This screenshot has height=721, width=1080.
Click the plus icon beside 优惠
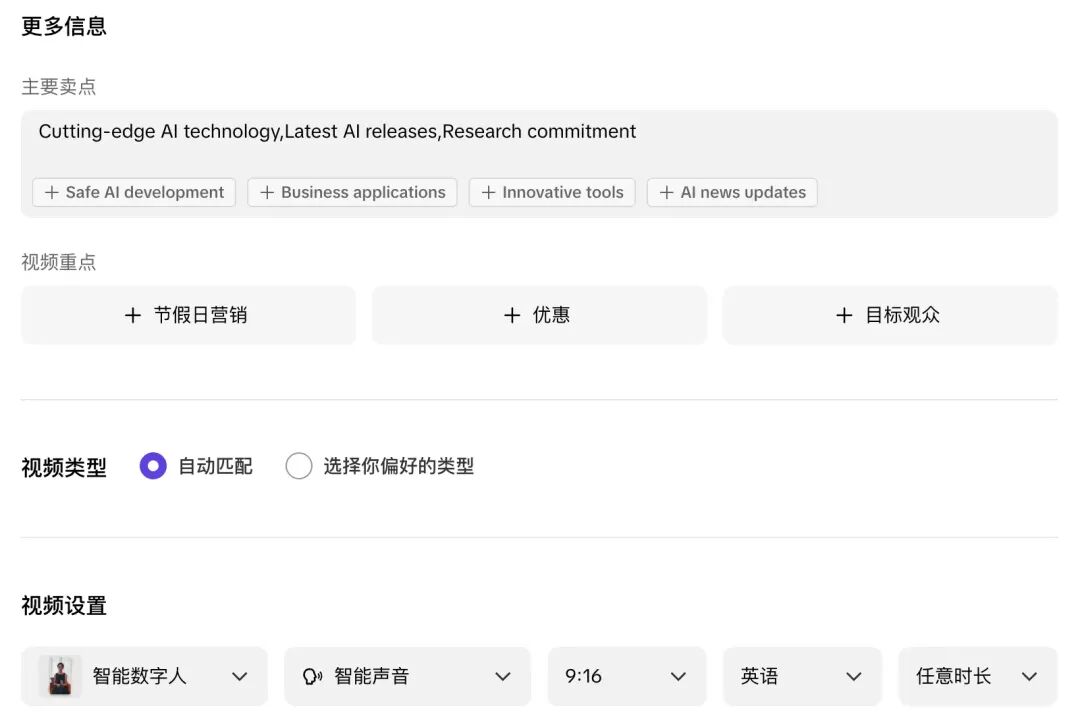512,315
